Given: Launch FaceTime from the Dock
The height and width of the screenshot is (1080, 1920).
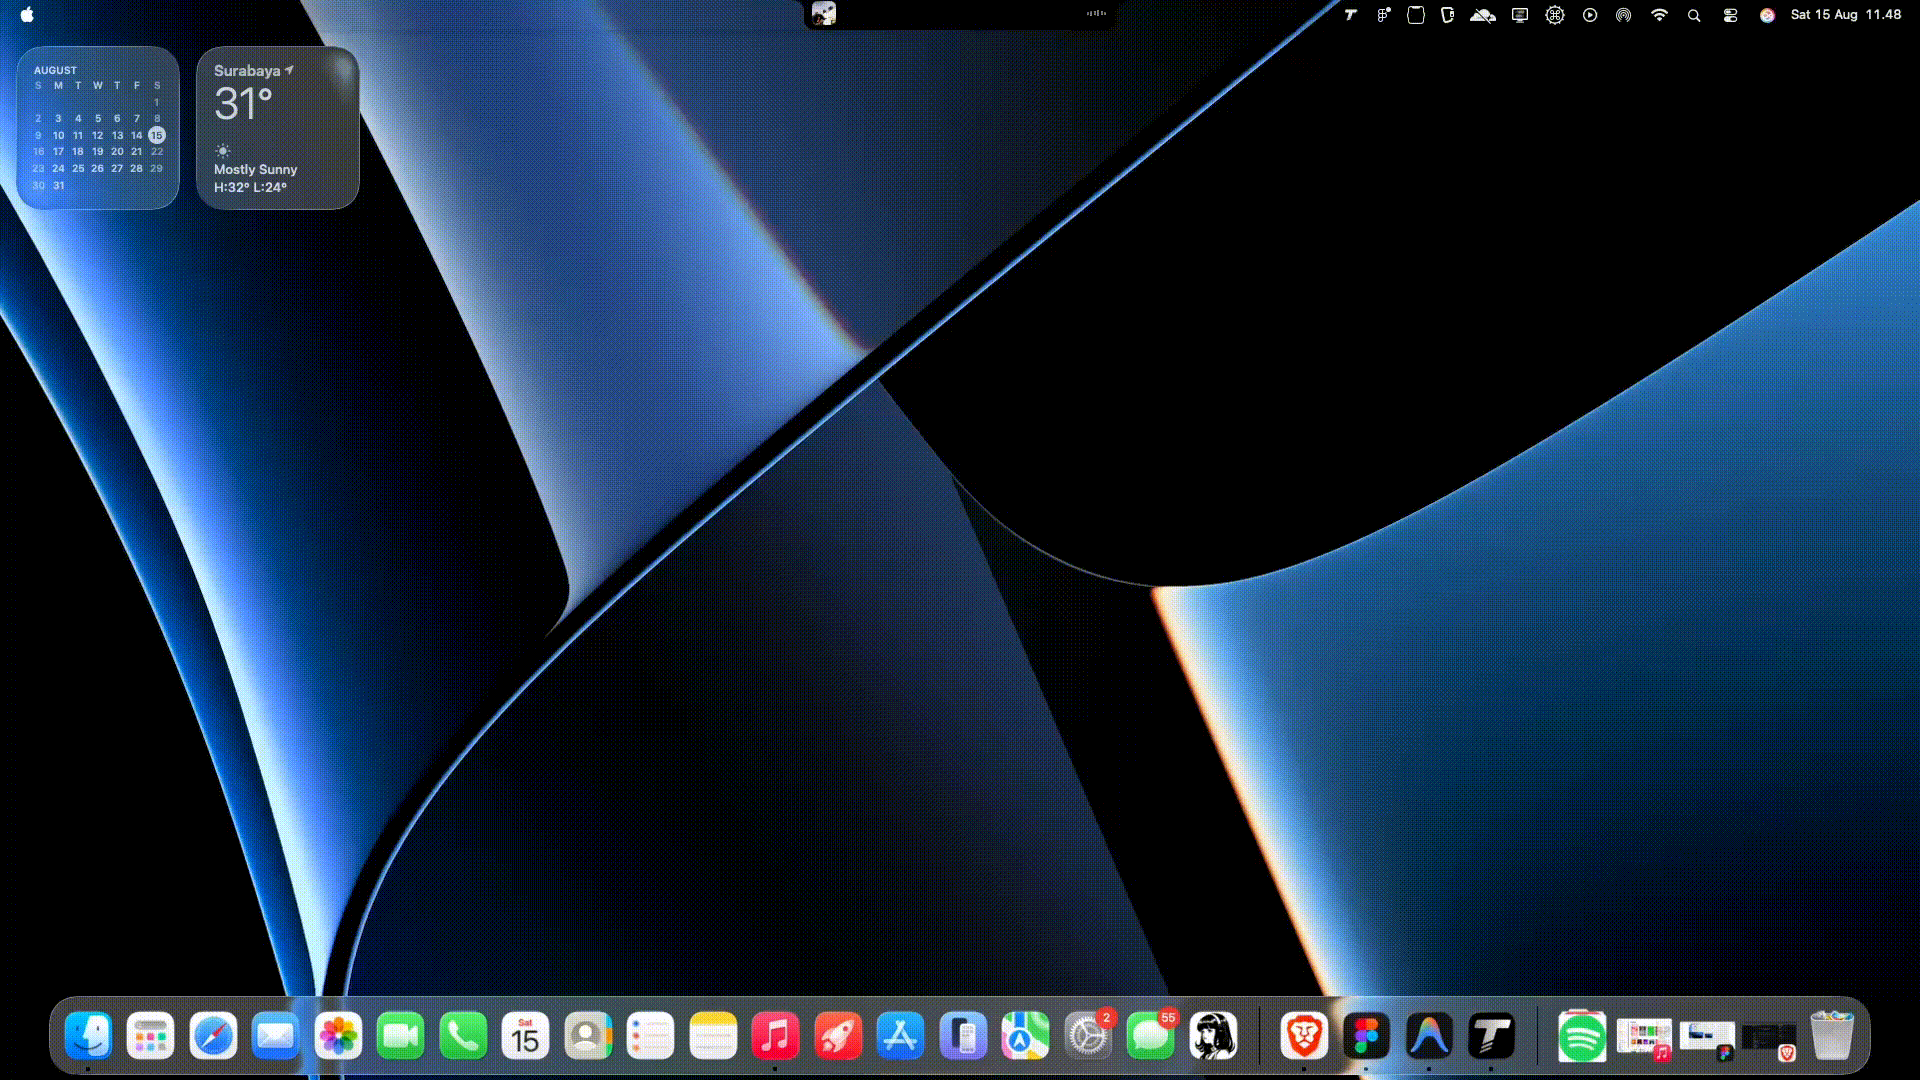Looking at the screenshot, I should coord(400,1036).
